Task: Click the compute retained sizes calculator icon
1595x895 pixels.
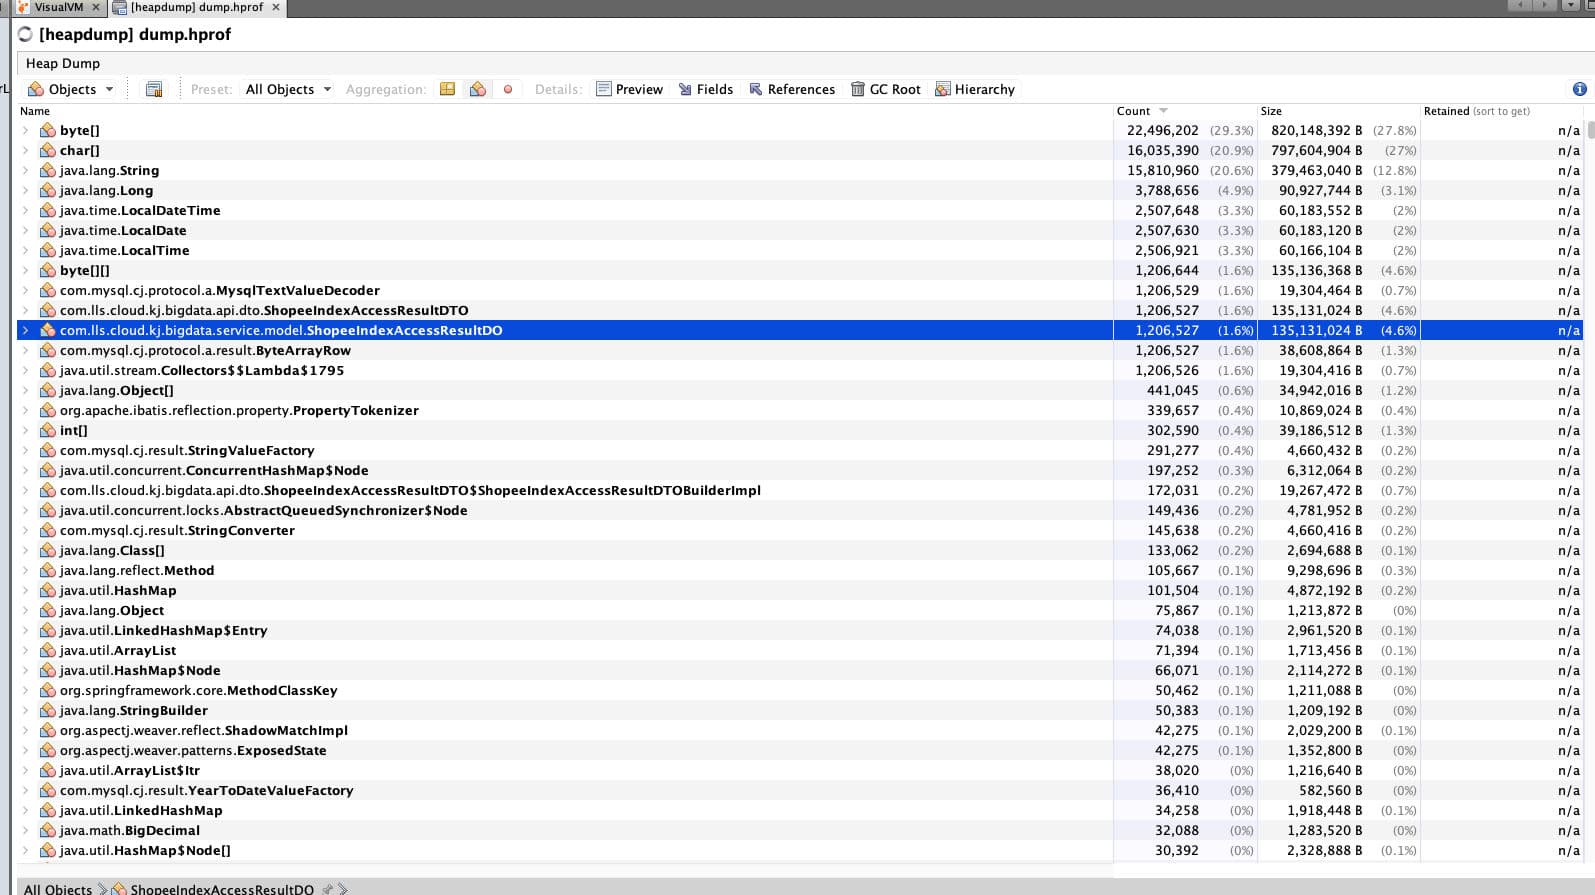Action: pyautogui.click(x=154, y=89)
